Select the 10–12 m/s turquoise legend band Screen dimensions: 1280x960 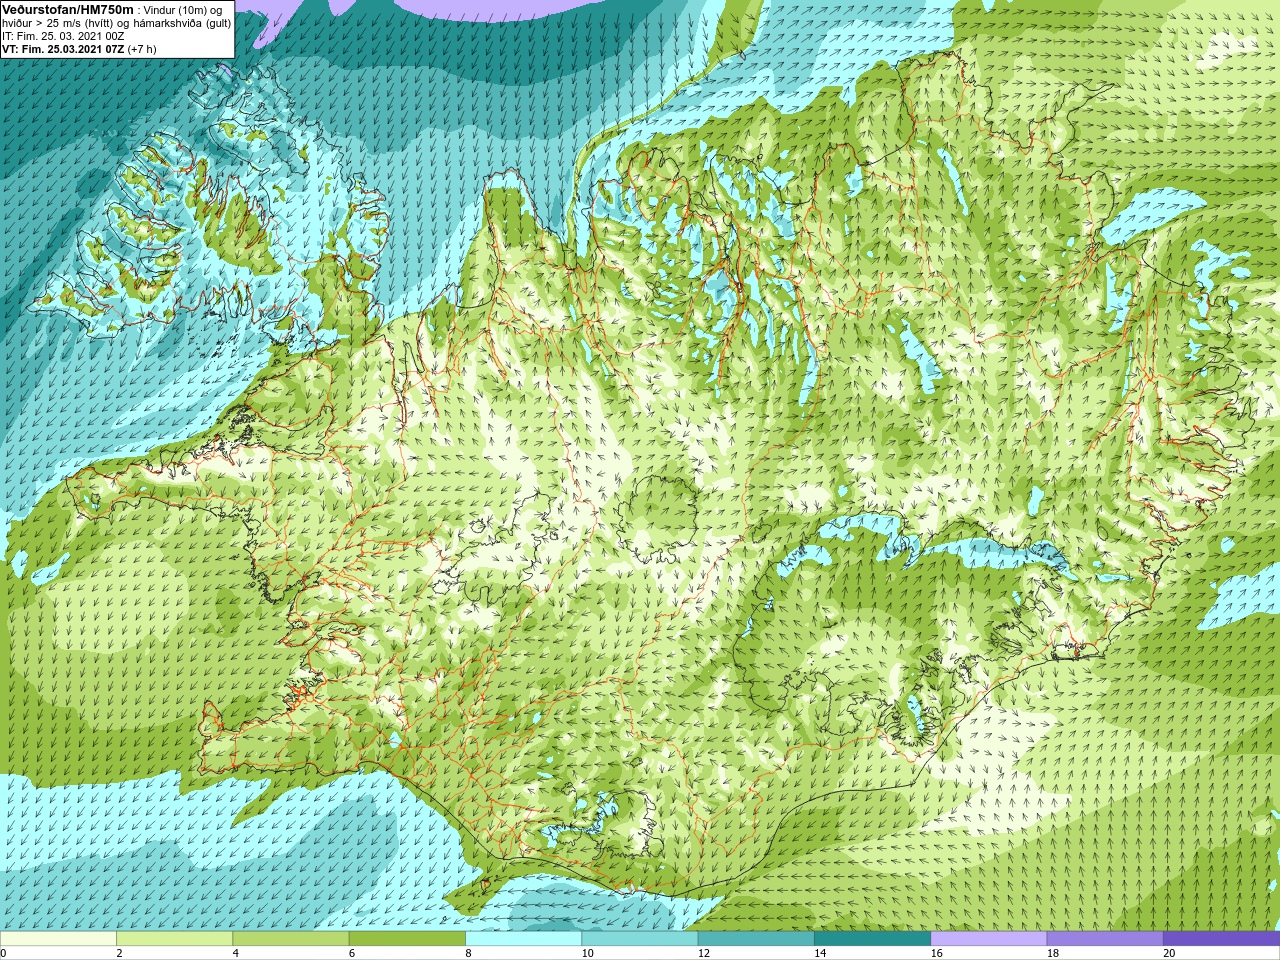(x=639, y=939)
